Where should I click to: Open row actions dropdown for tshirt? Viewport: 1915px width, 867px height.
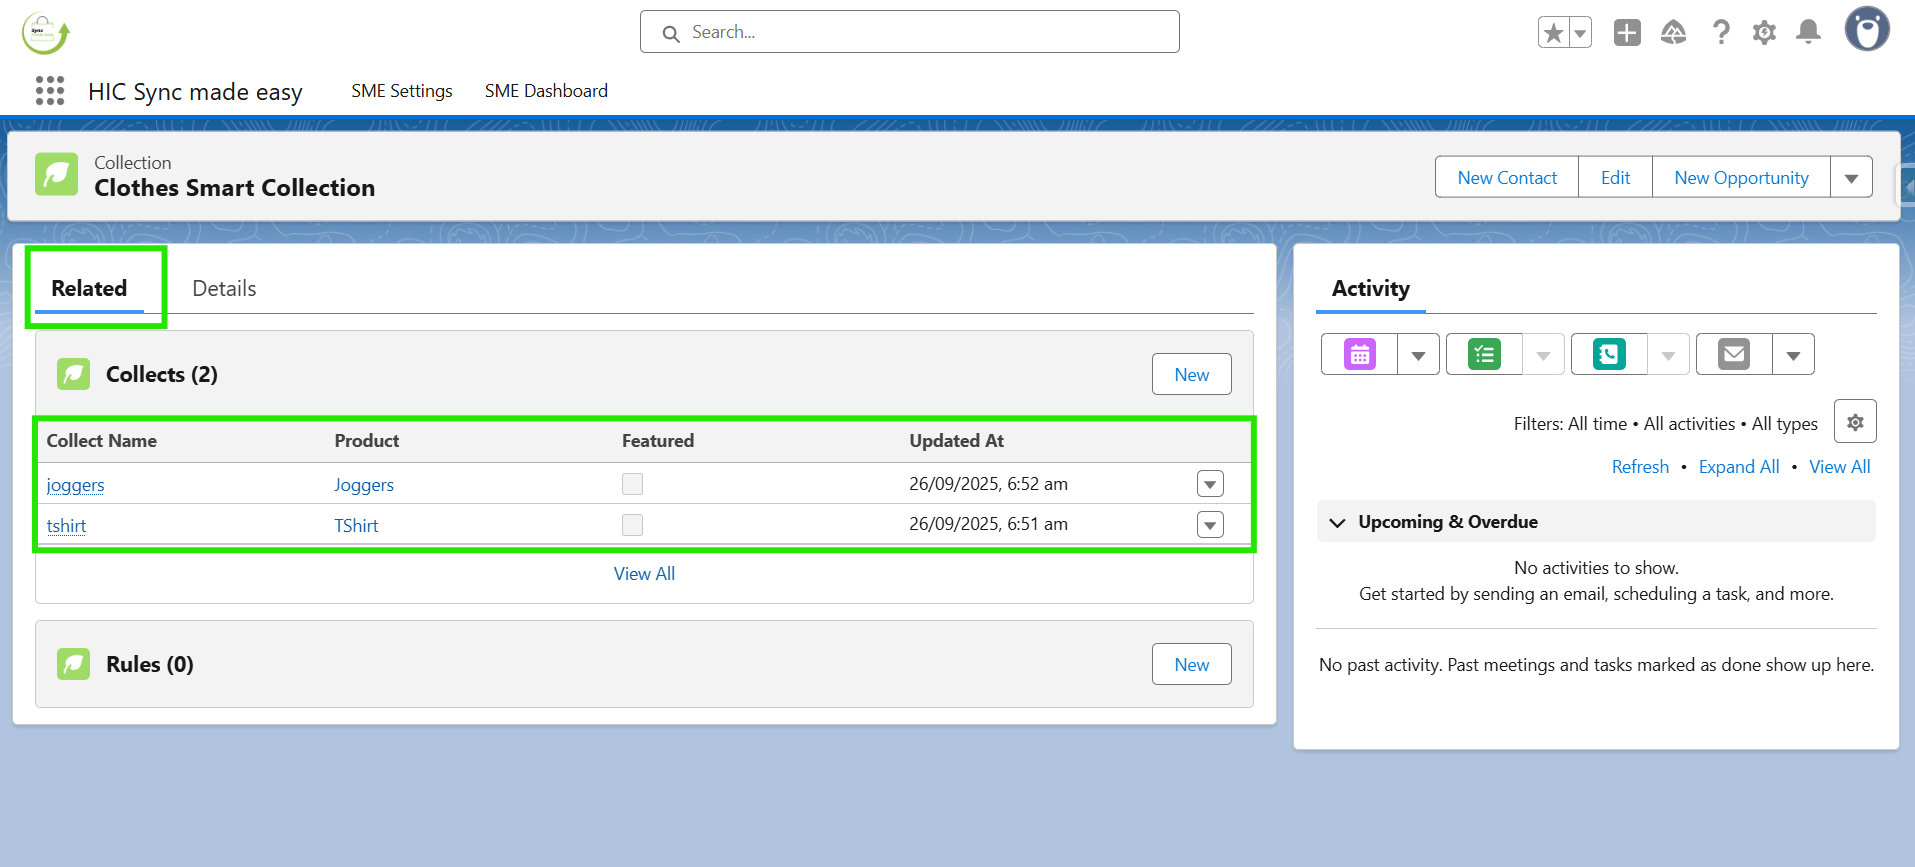click(1210, 525)
